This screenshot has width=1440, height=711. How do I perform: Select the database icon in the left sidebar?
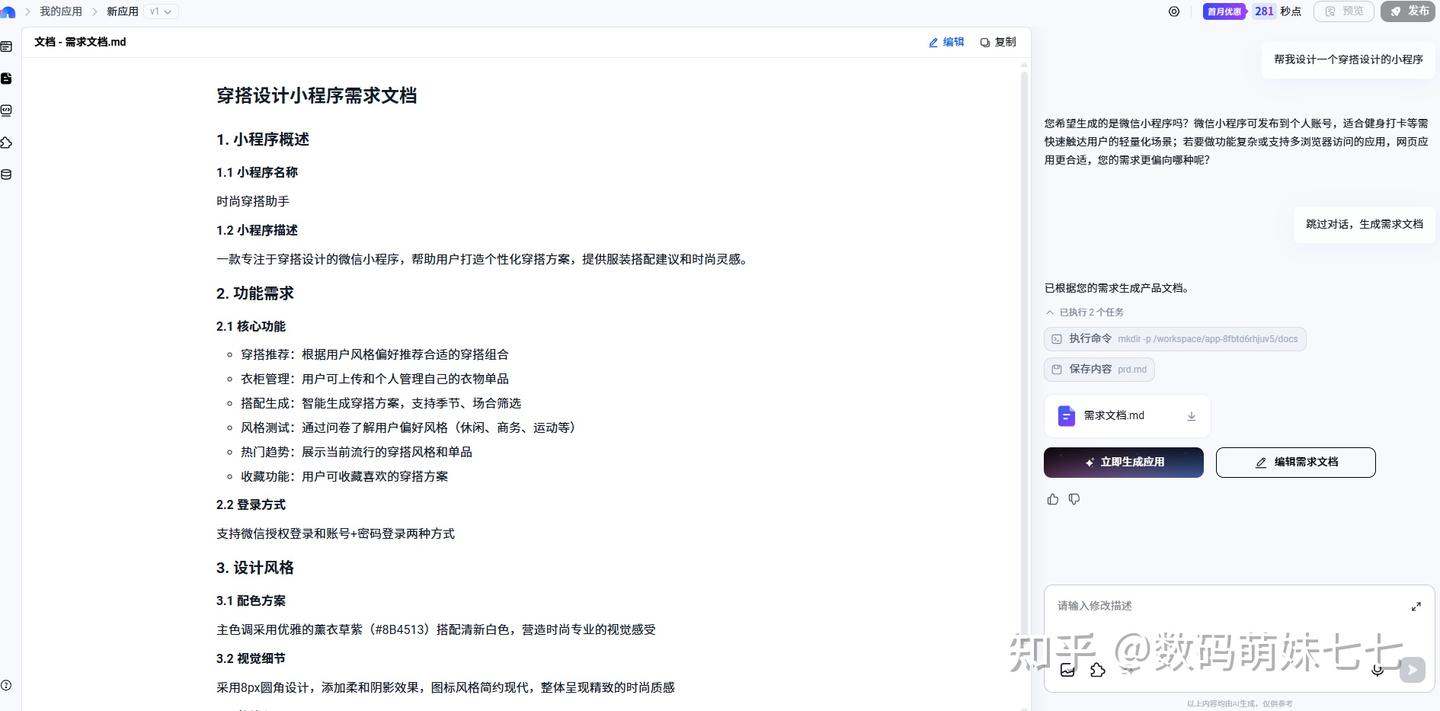pyautogui.click(x=6, y=174)
